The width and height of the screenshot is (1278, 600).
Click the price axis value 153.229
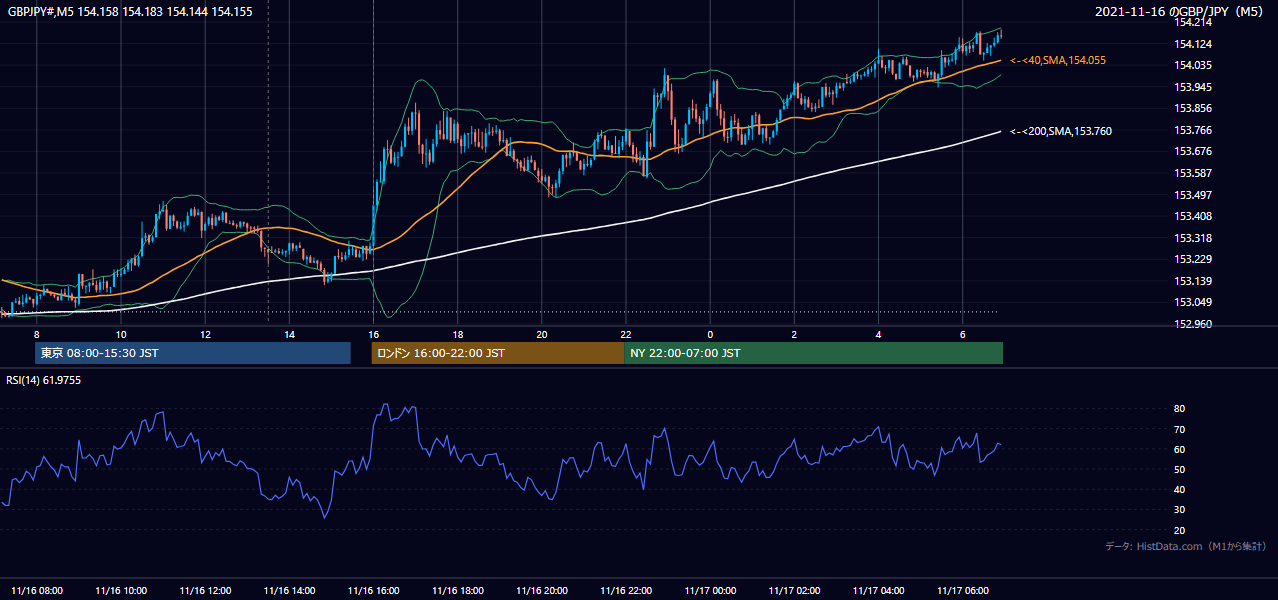point(1193,259)
